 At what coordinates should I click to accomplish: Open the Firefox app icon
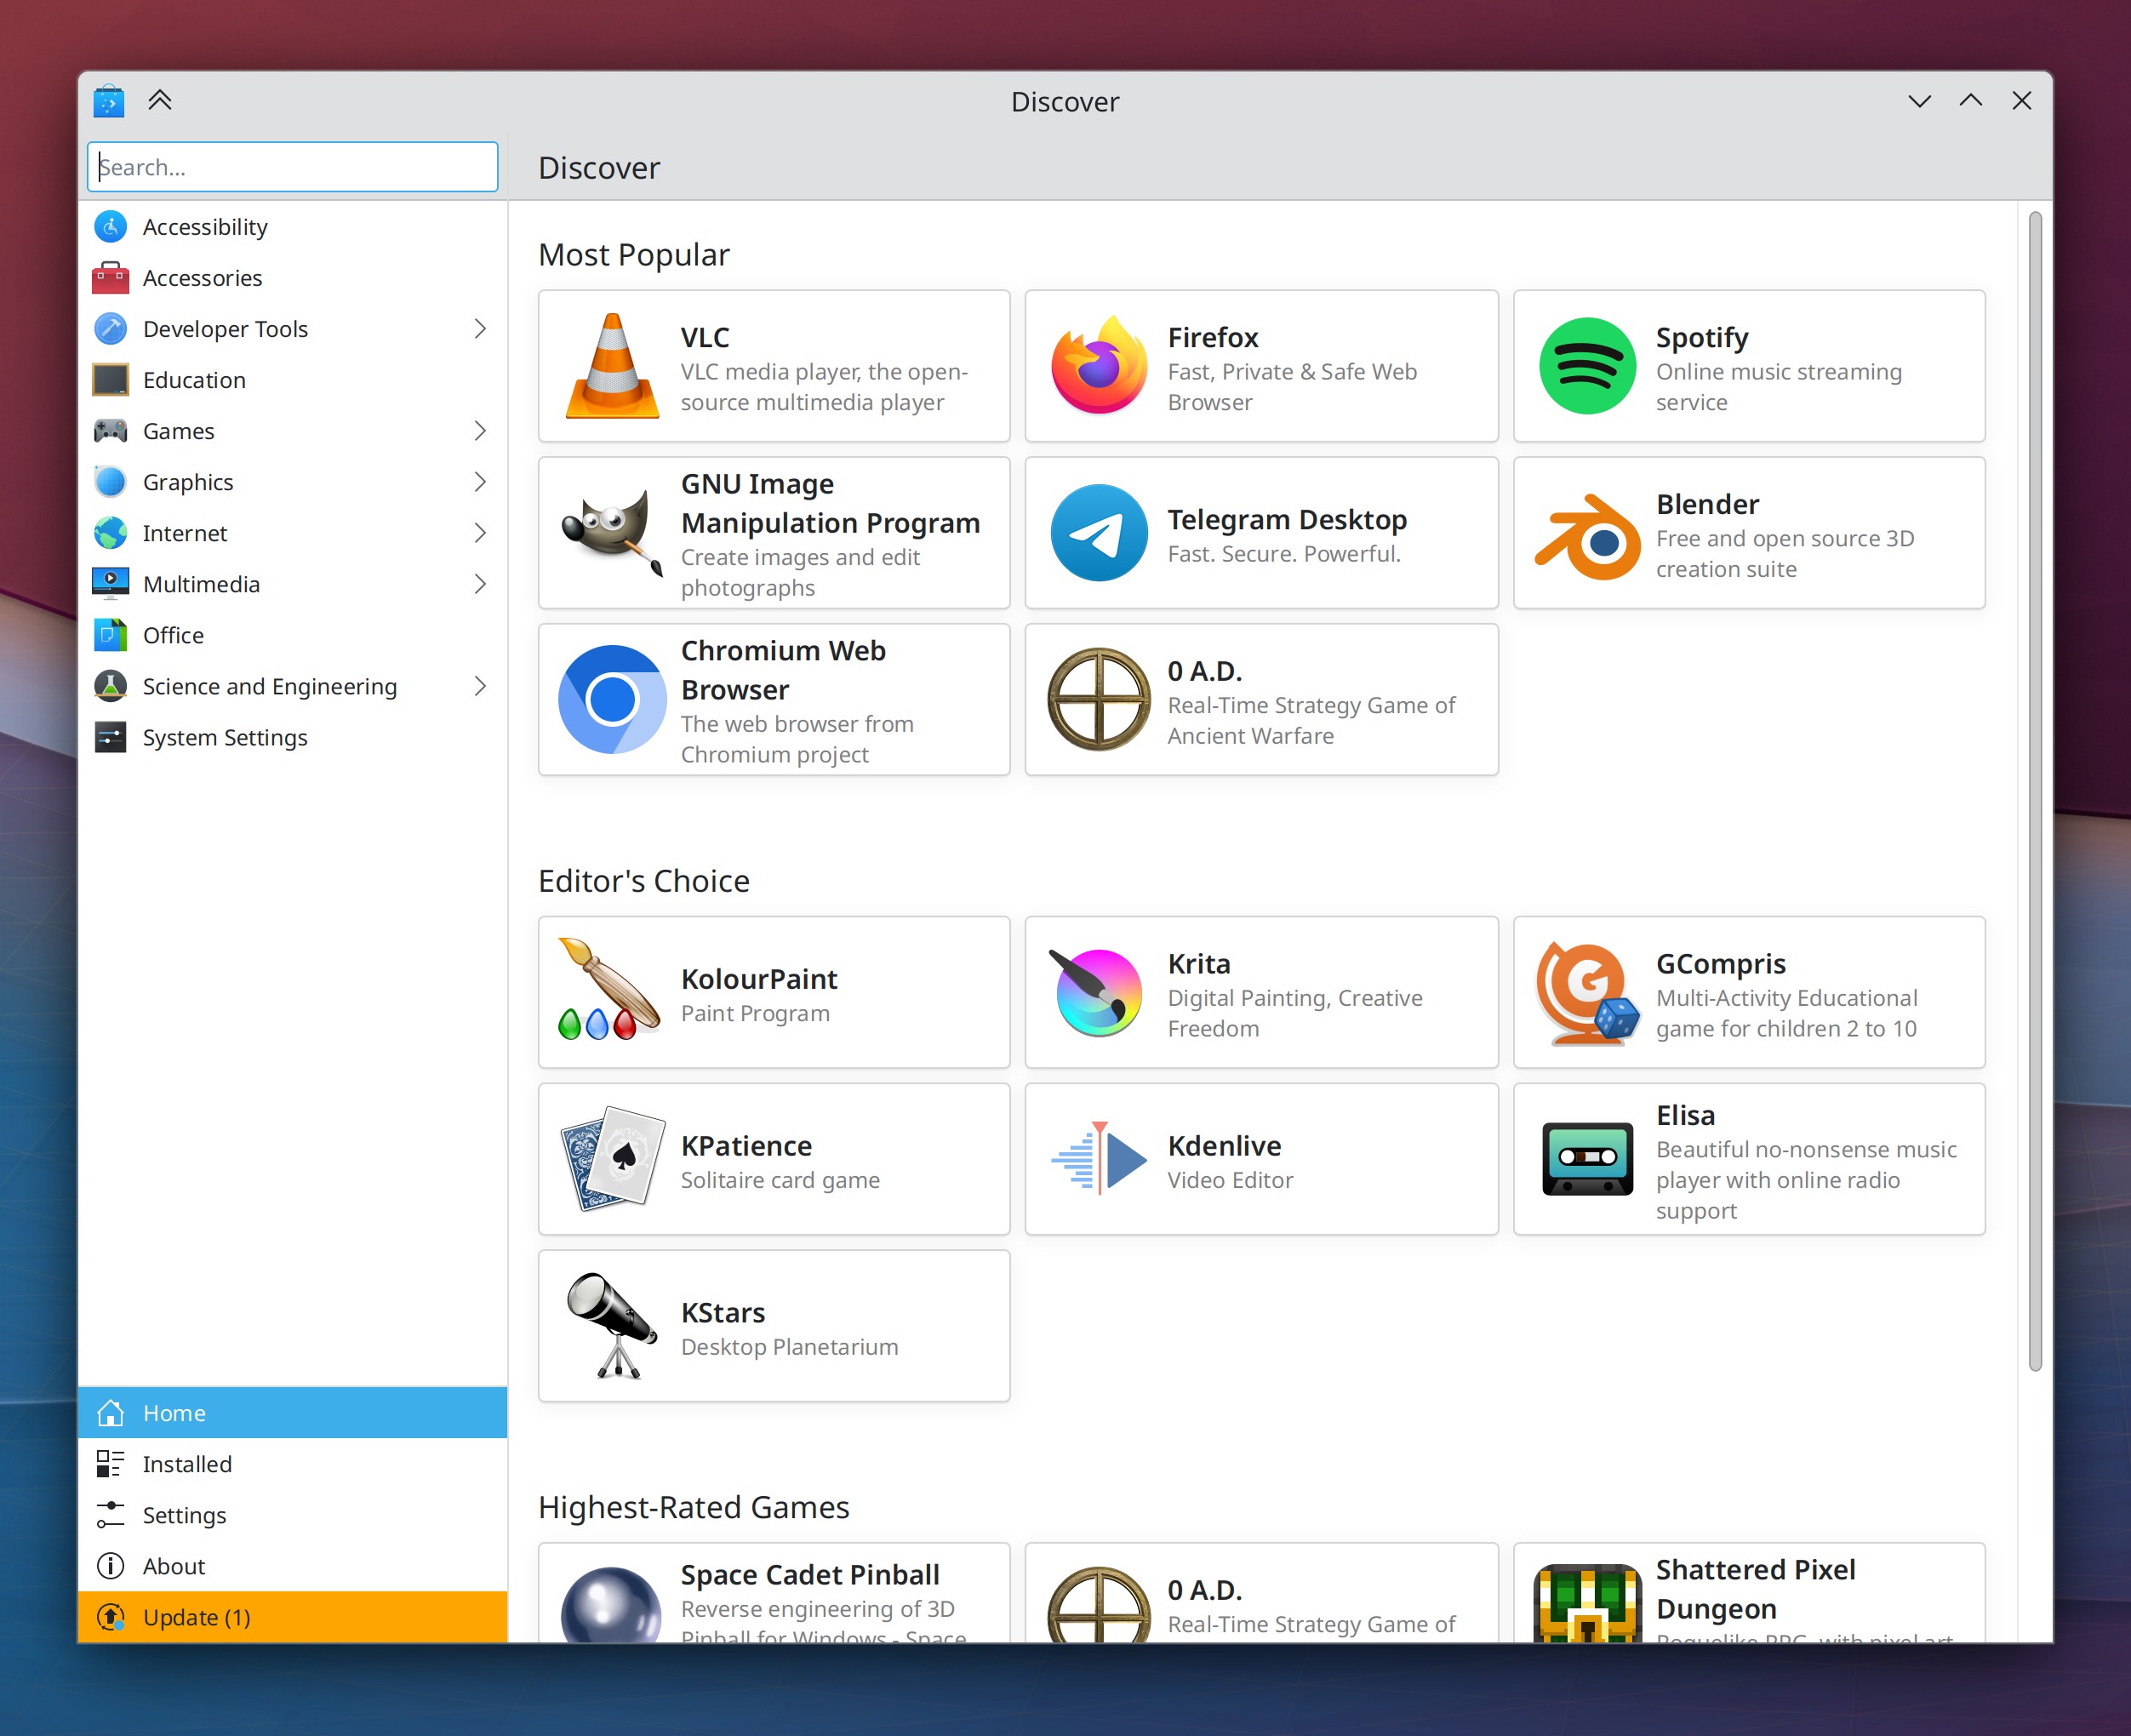pyautogui.click(x=1098, y=366)
